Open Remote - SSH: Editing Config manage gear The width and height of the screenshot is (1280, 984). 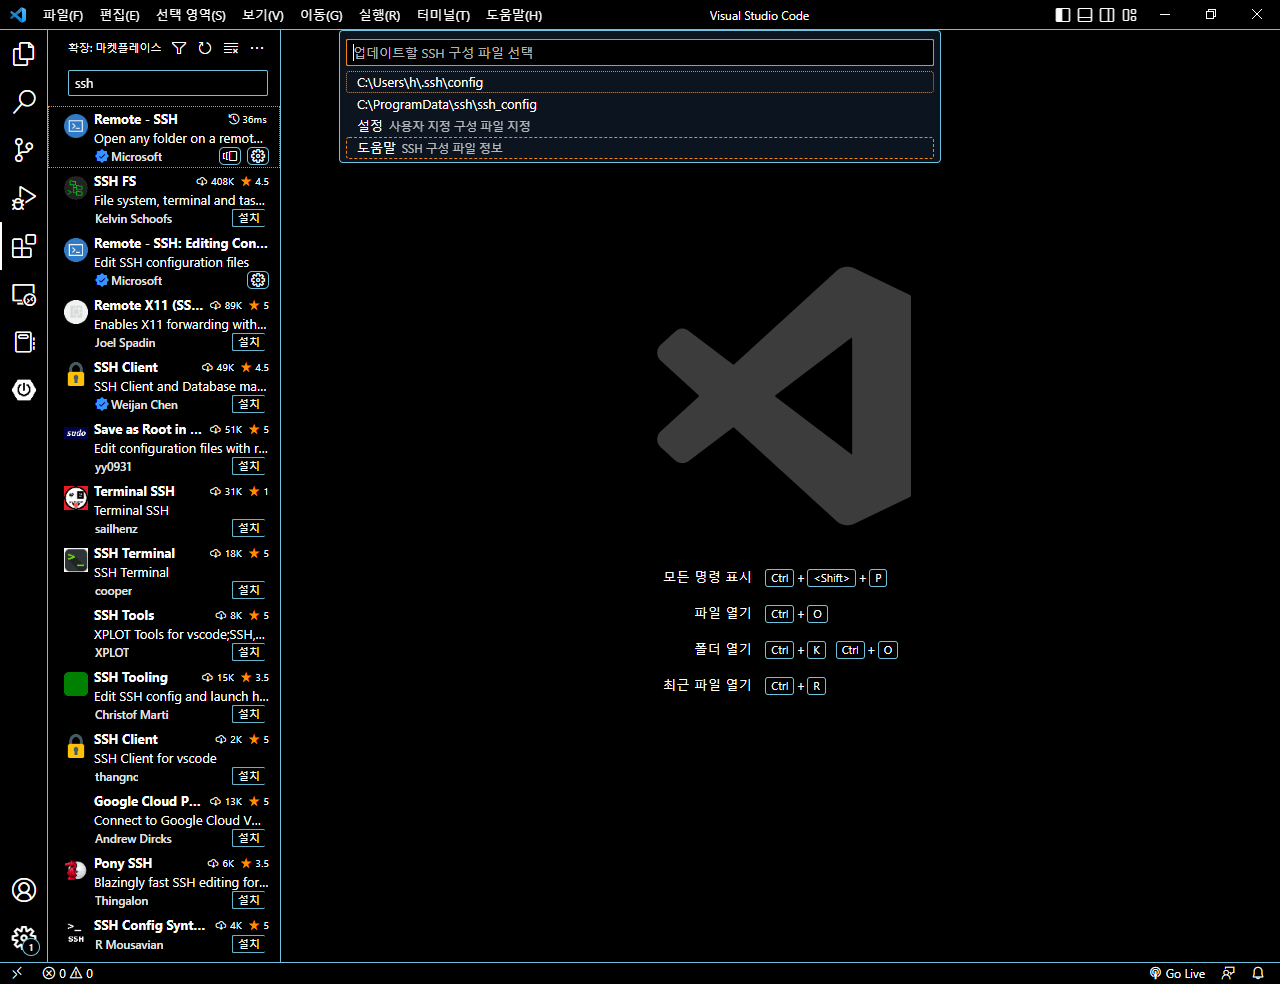point(258,280)
